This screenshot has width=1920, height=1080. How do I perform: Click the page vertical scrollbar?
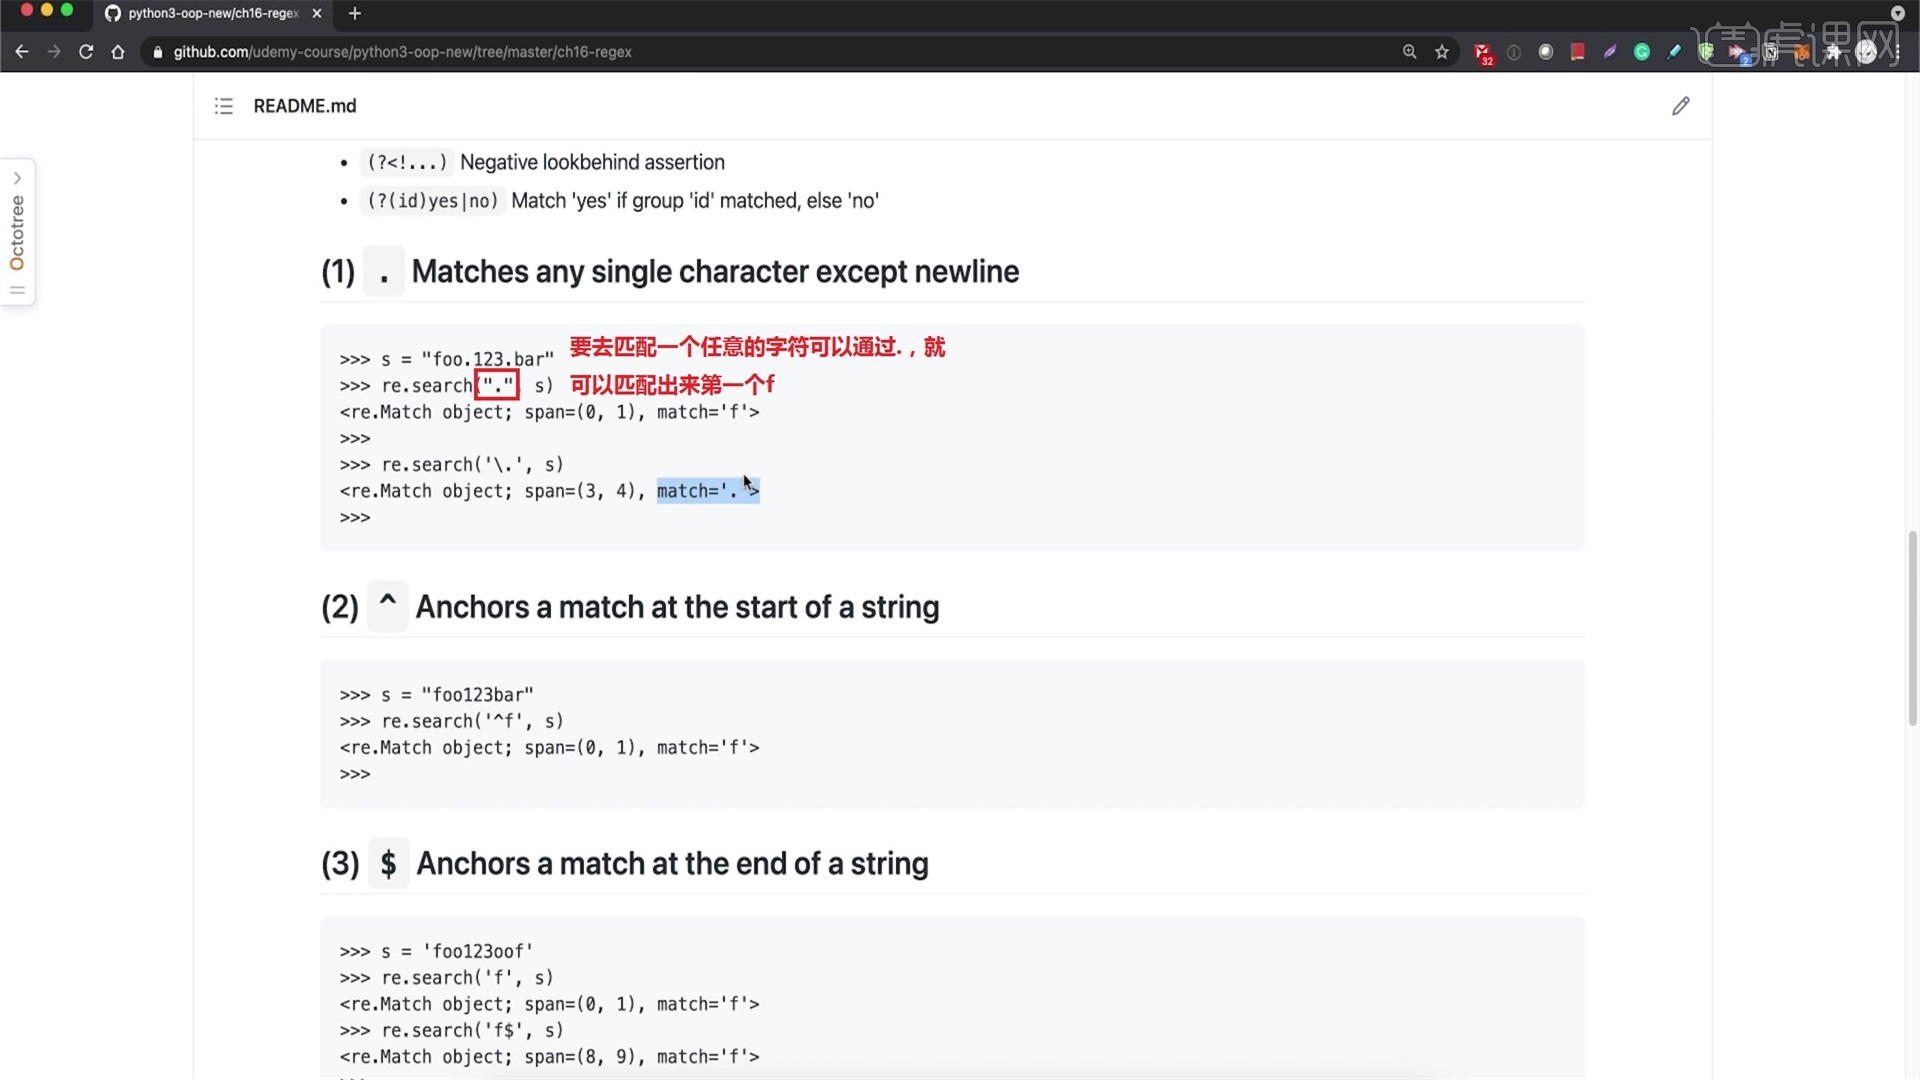tap(1912, 628)
